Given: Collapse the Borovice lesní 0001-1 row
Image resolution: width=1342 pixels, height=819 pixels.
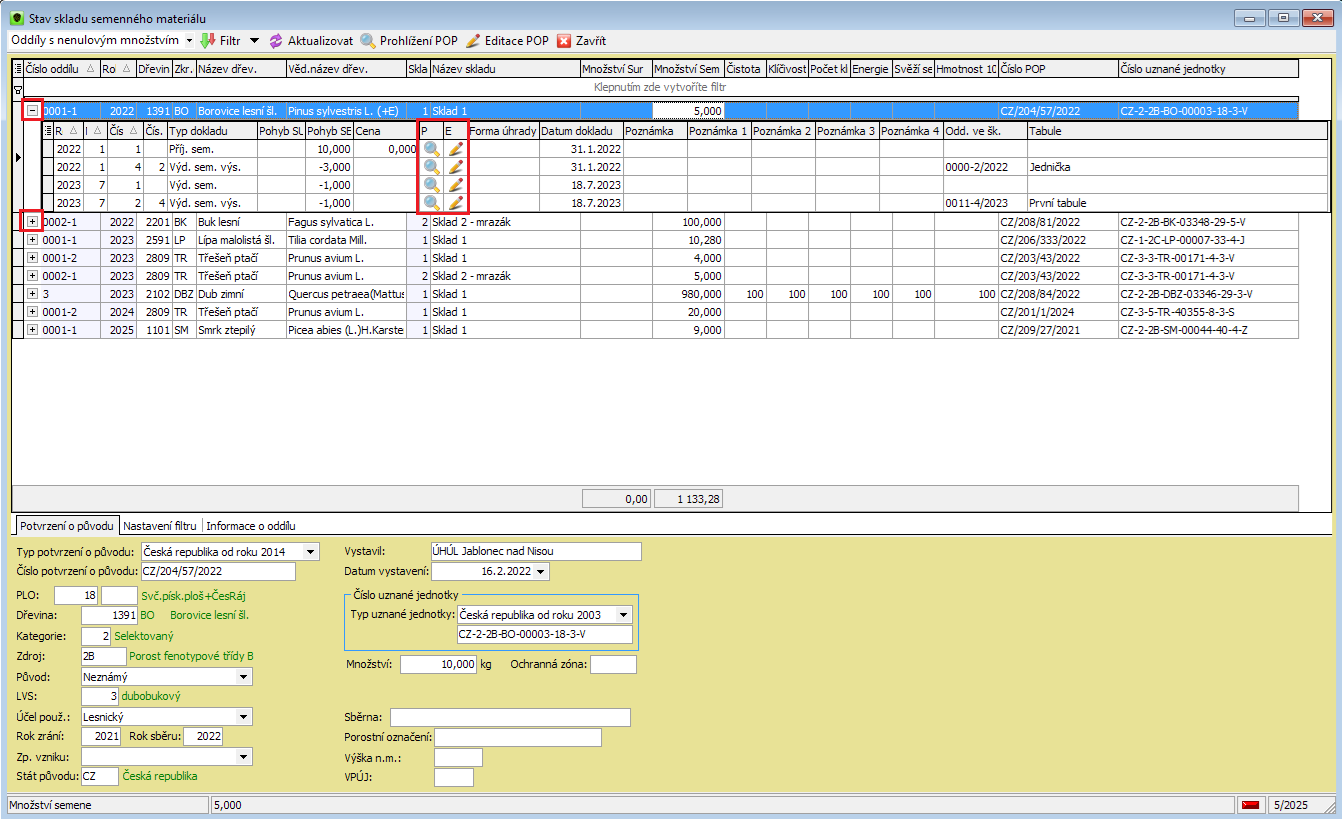Looking at the screenshot, I should pyautogui.click(x=33, y=112).
